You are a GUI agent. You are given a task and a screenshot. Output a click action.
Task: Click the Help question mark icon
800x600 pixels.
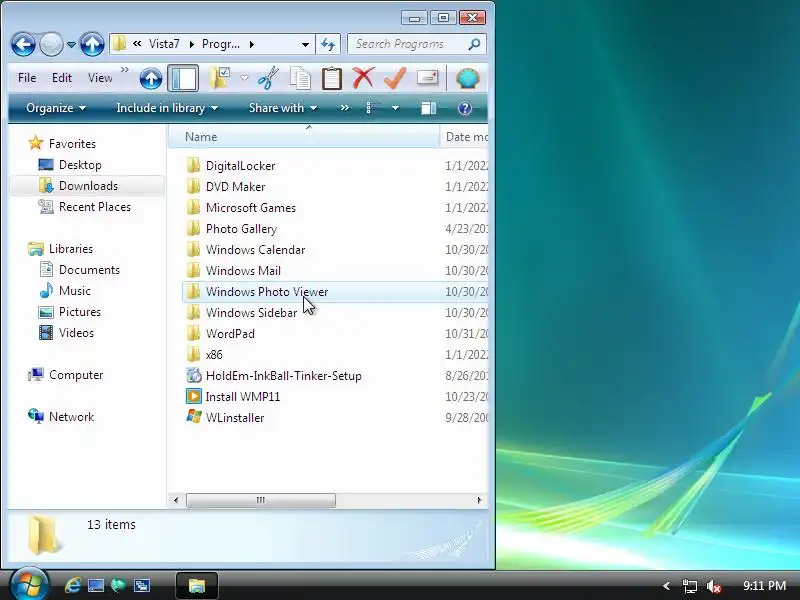click(x=464, y=108)
